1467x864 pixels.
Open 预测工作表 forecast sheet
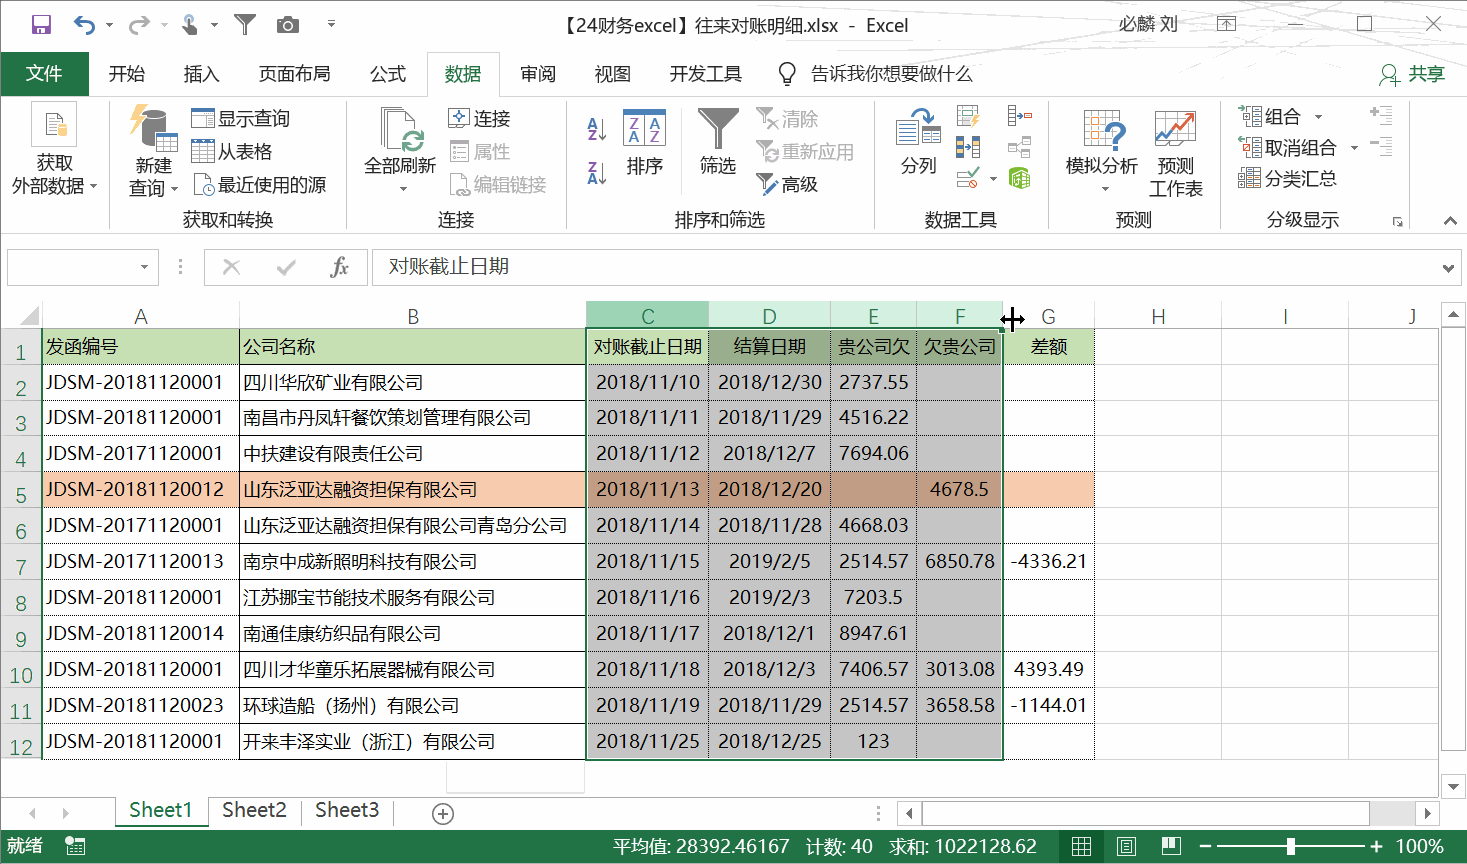tap(1175, 155)
